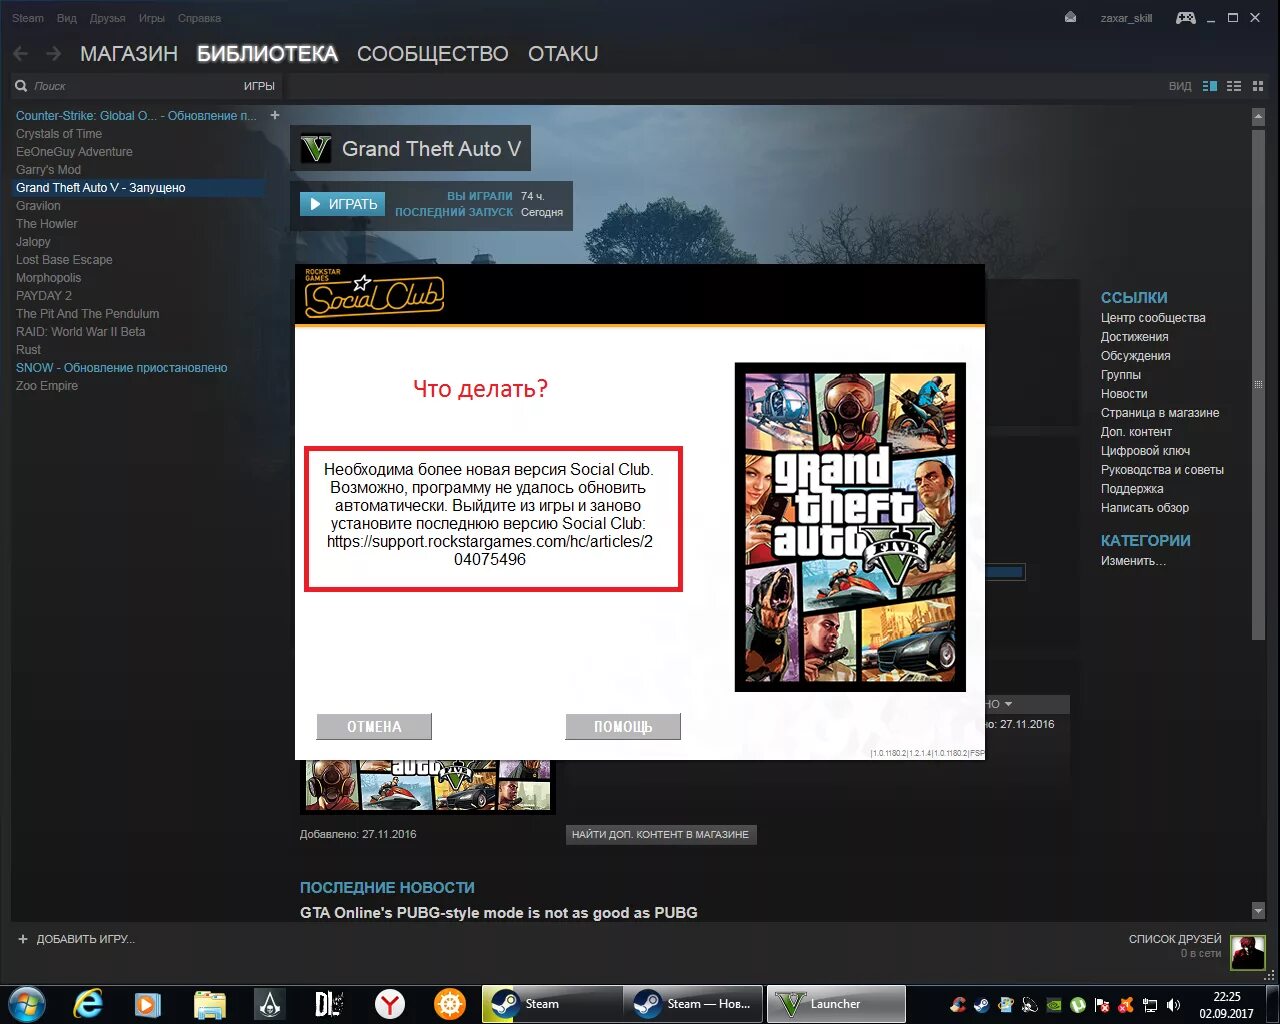
Task: Click the CCleaner tray icon
Action: [x=958, y=1005]
